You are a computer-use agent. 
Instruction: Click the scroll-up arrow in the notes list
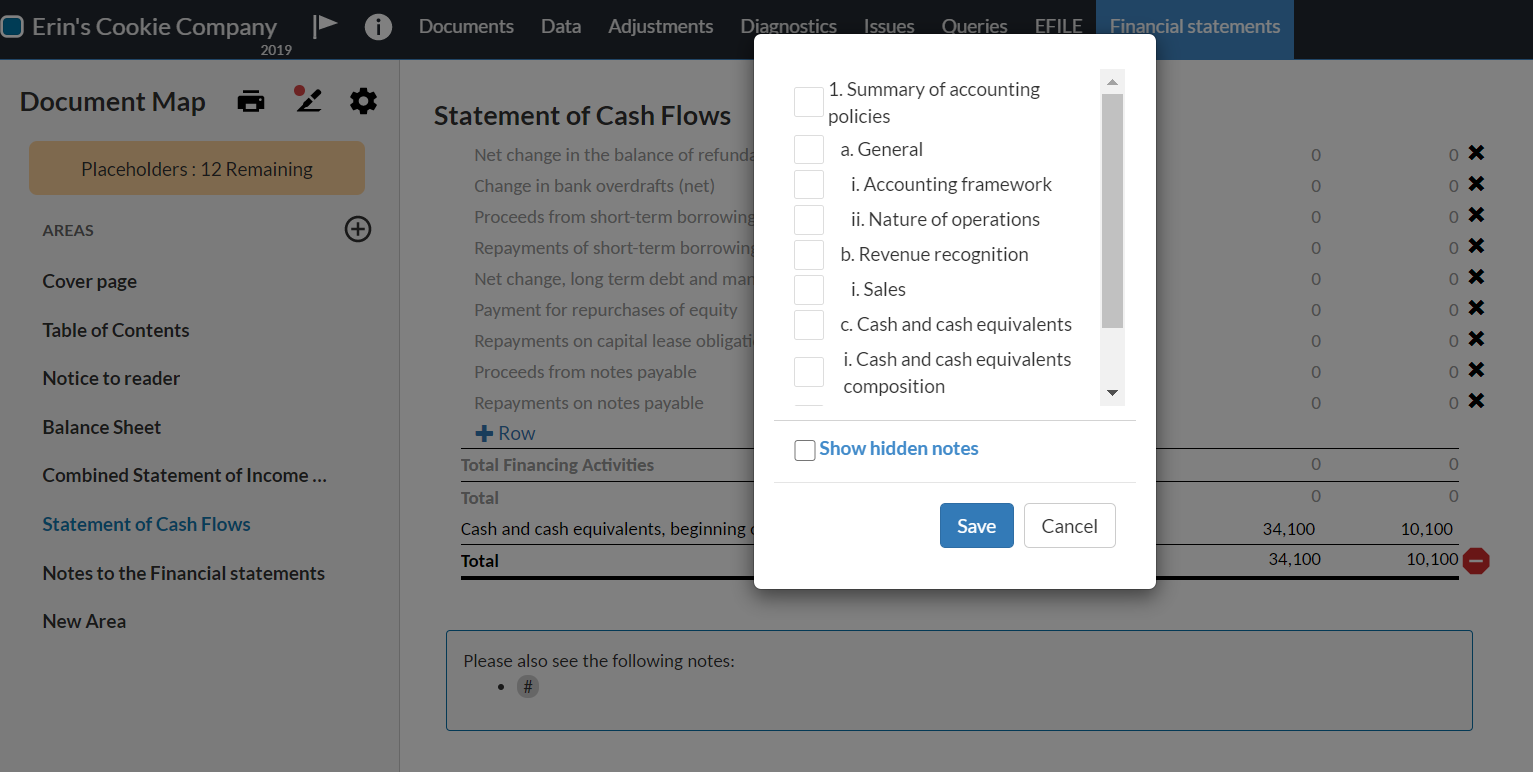point(1111,79)
